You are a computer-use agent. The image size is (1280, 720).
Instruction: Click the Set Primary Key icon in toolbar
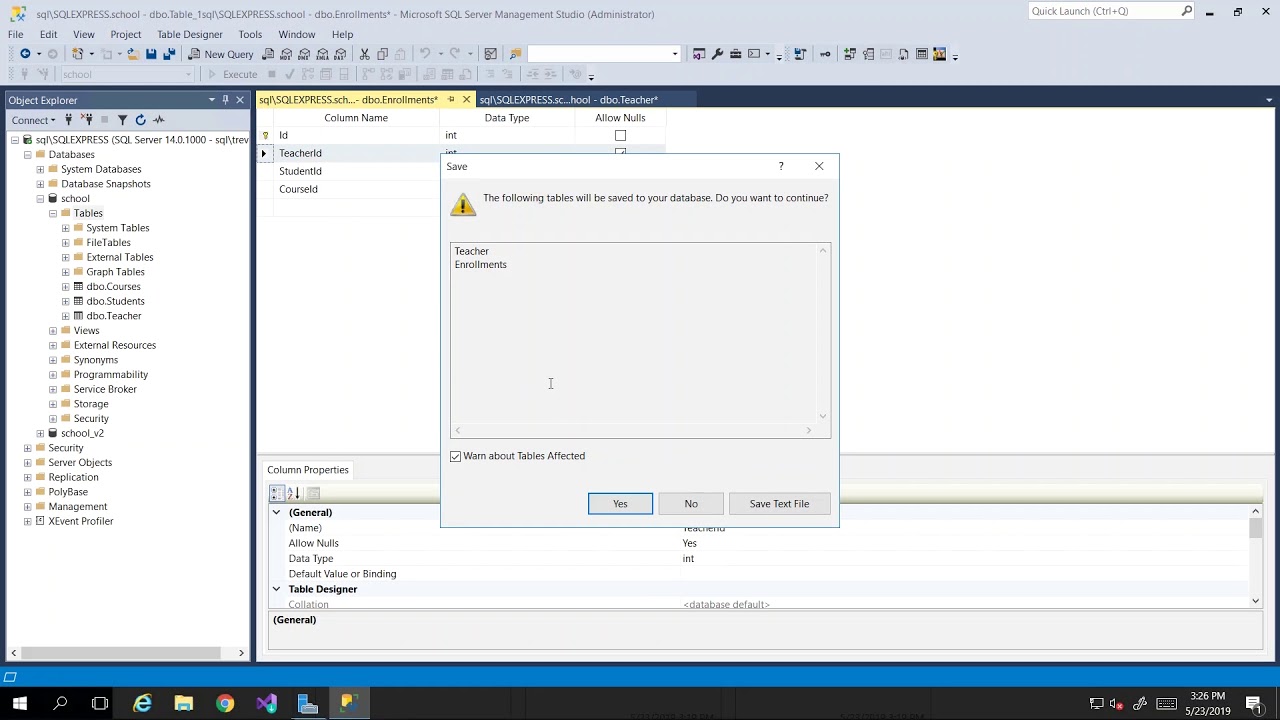tap(825, 54)
